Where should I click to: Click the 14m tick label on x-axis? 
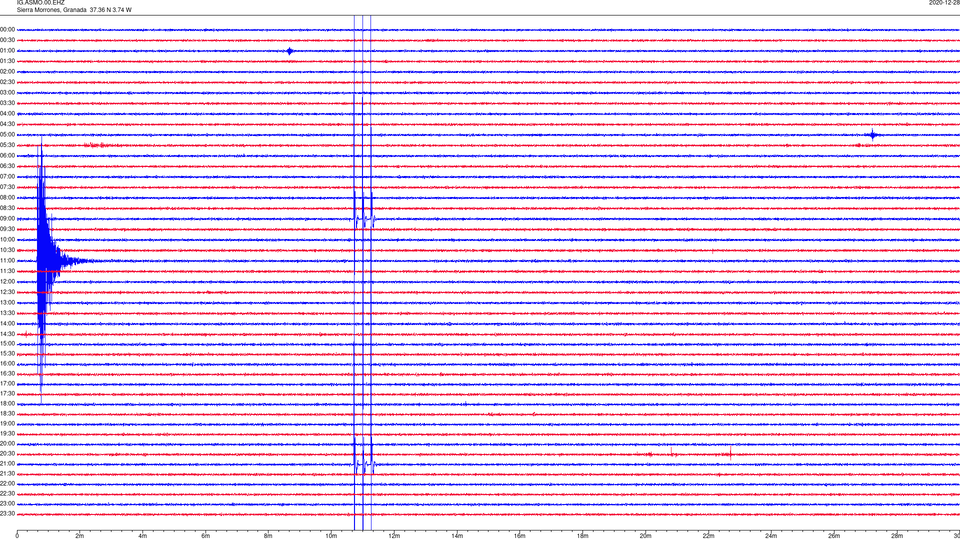point(457,536)
